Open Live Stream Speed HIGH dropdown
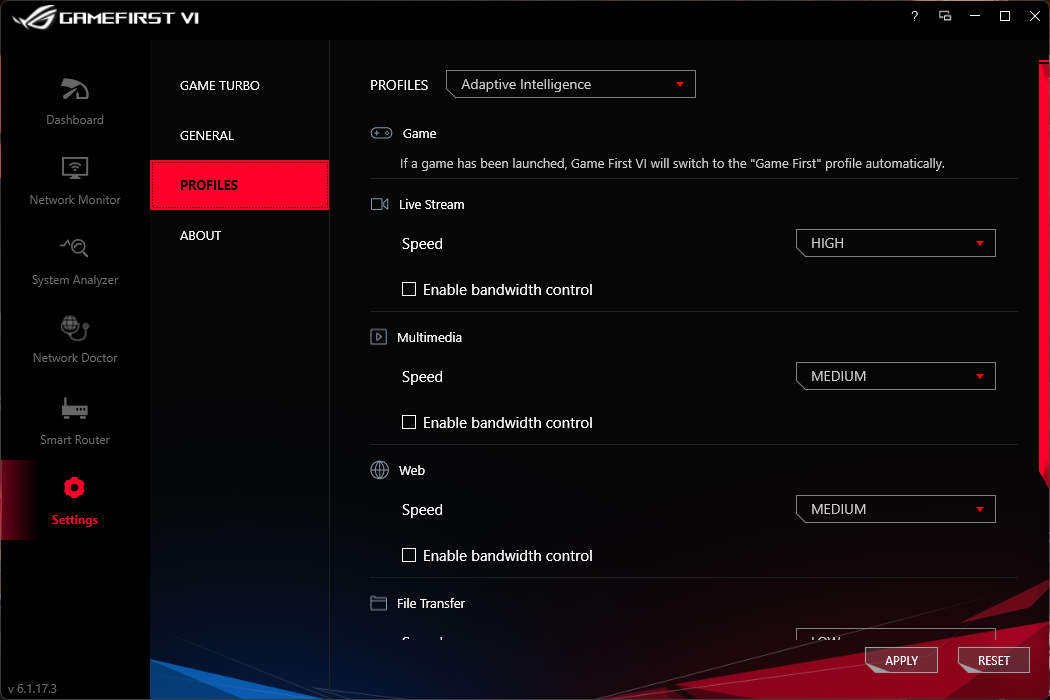This screenshot has width=1050, height=700. (x=895, y=243)
